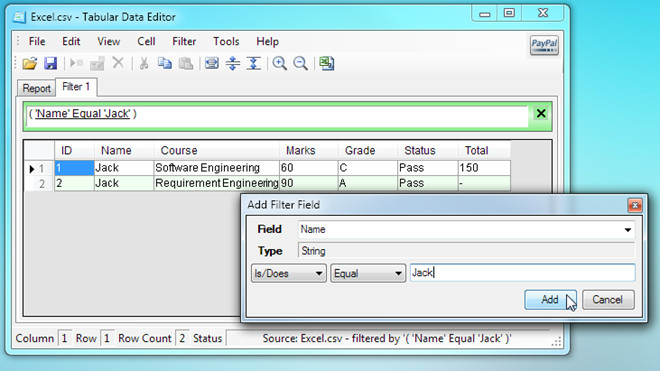
Task: Open the Equal comparison dropdown
Action: click(368, 273)
